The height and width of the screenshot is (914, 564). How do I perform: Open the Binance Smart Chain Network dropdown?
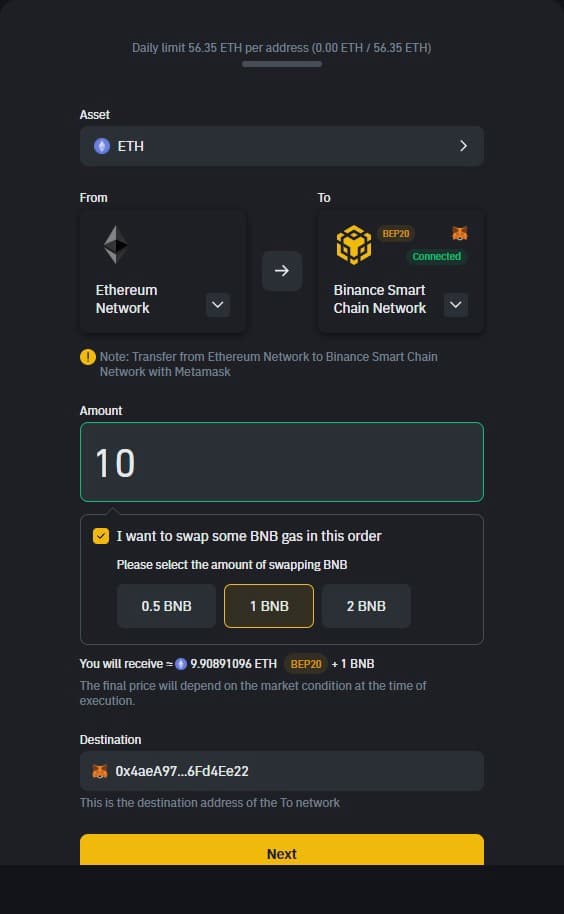[x=456, y=305]
